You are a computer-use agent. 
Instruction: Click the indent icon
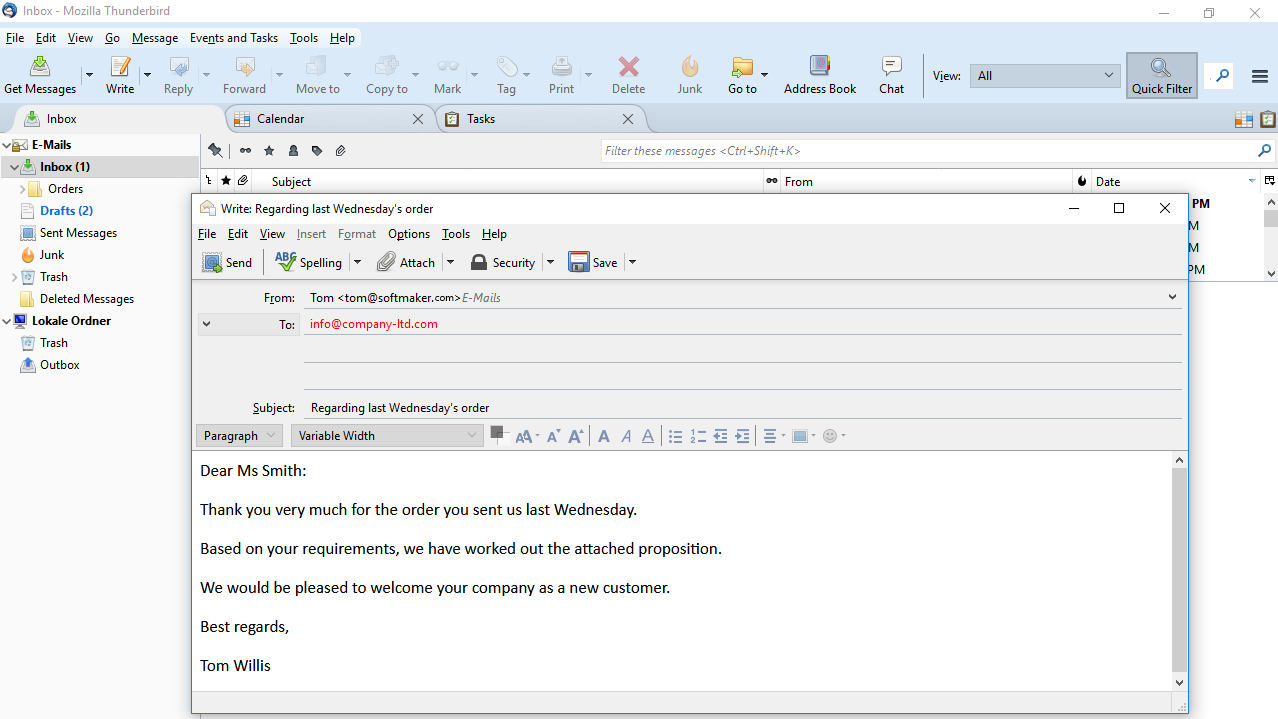742,436
